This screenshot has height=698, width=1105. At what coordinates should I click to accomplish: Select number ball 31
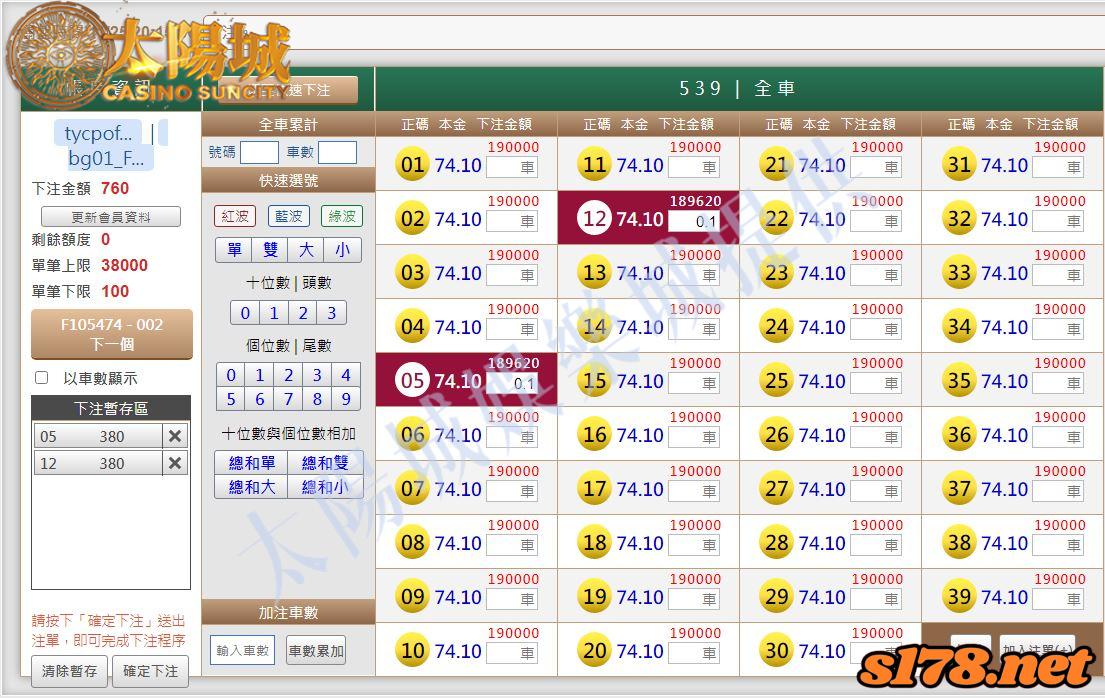click(x=959, y=164)
